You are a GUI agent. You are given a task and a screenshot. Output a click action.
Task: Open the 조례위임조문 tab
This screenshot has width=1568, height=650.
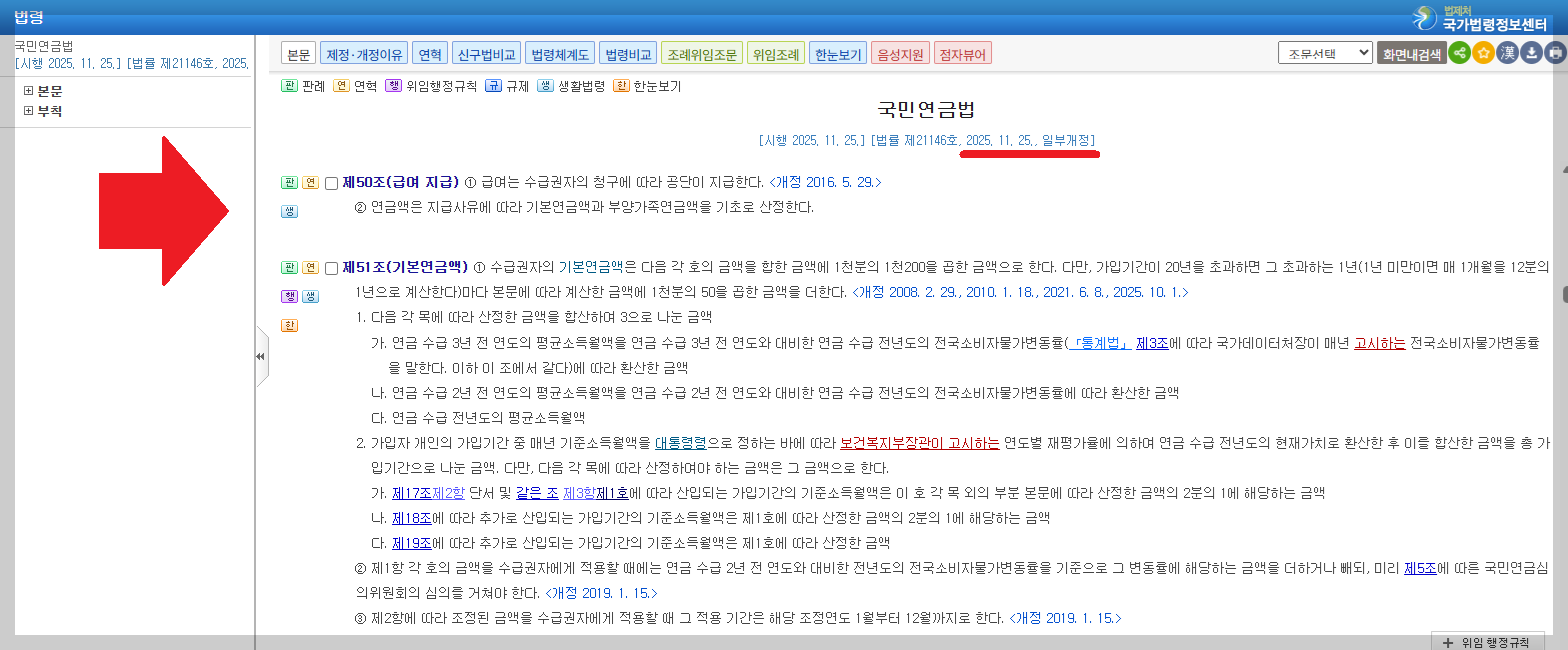click(x=702, y=54)
